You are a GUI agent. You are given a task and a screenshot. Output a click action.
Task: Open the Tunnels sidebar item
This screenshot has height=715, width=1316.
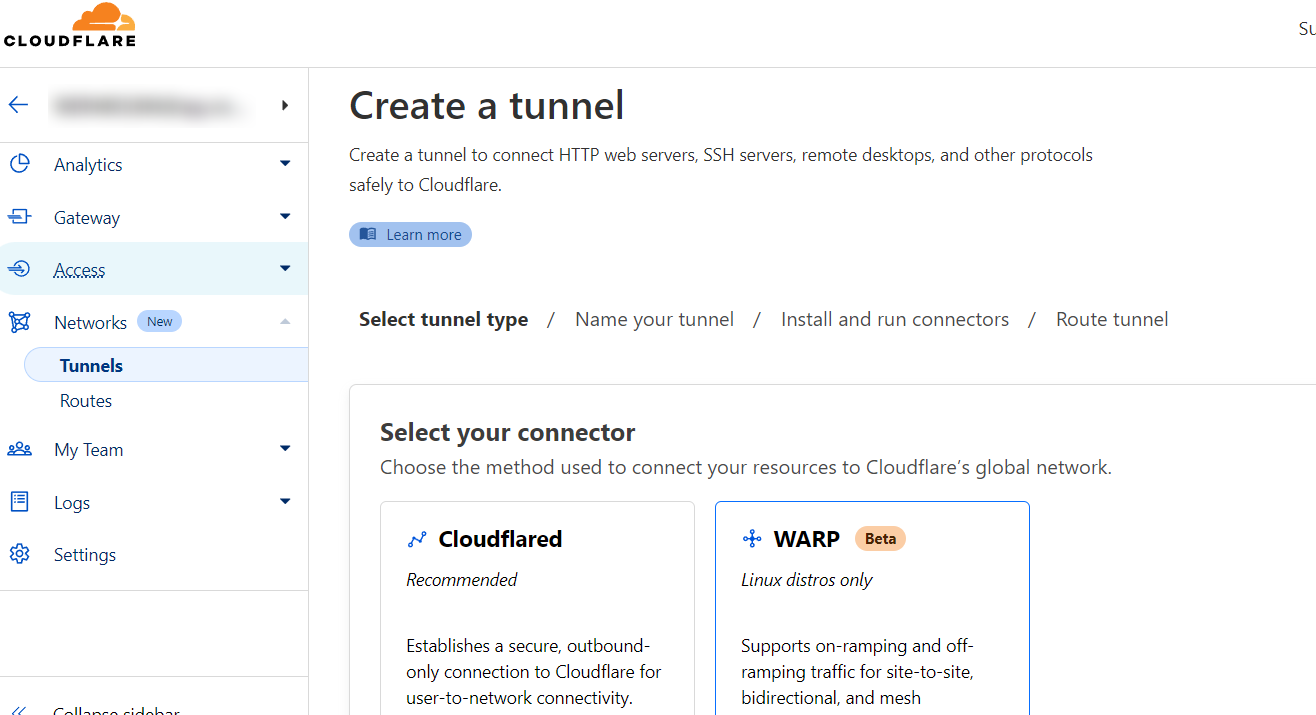91,365
